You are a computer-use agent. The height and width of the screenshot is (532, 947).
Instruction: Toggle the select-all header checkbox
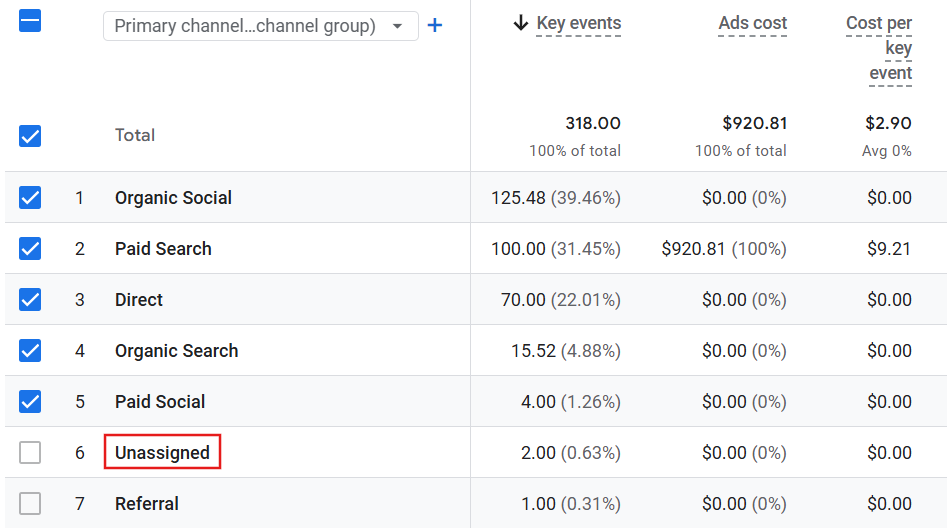tap(30, 21)
